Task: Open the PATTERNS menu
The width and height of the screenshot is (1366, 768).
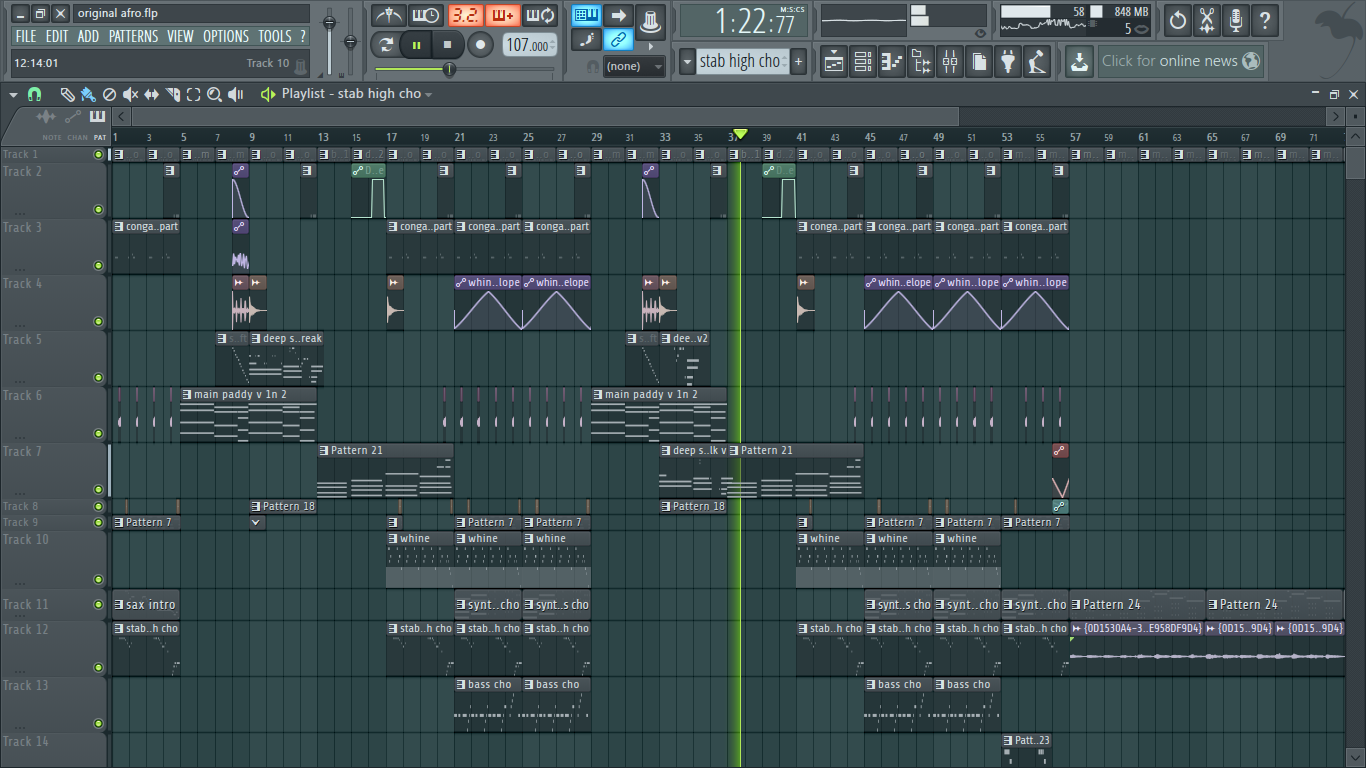Action: point(133,36)
